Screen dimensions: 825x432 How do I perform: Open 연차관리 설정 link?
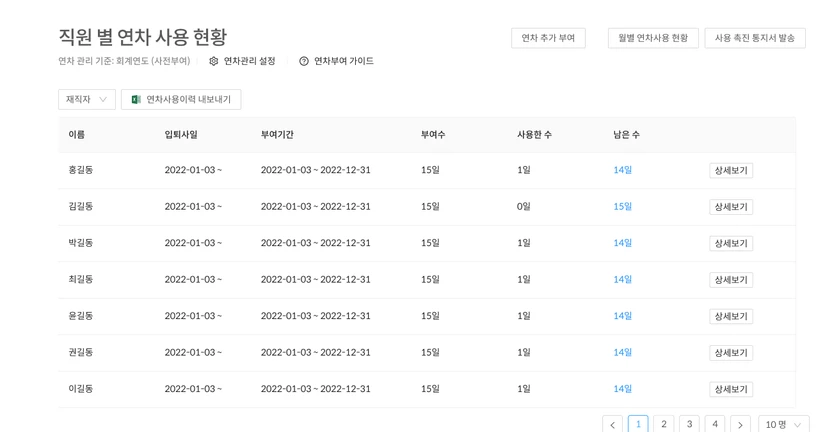pyautogui.click(x=249, y=61)
